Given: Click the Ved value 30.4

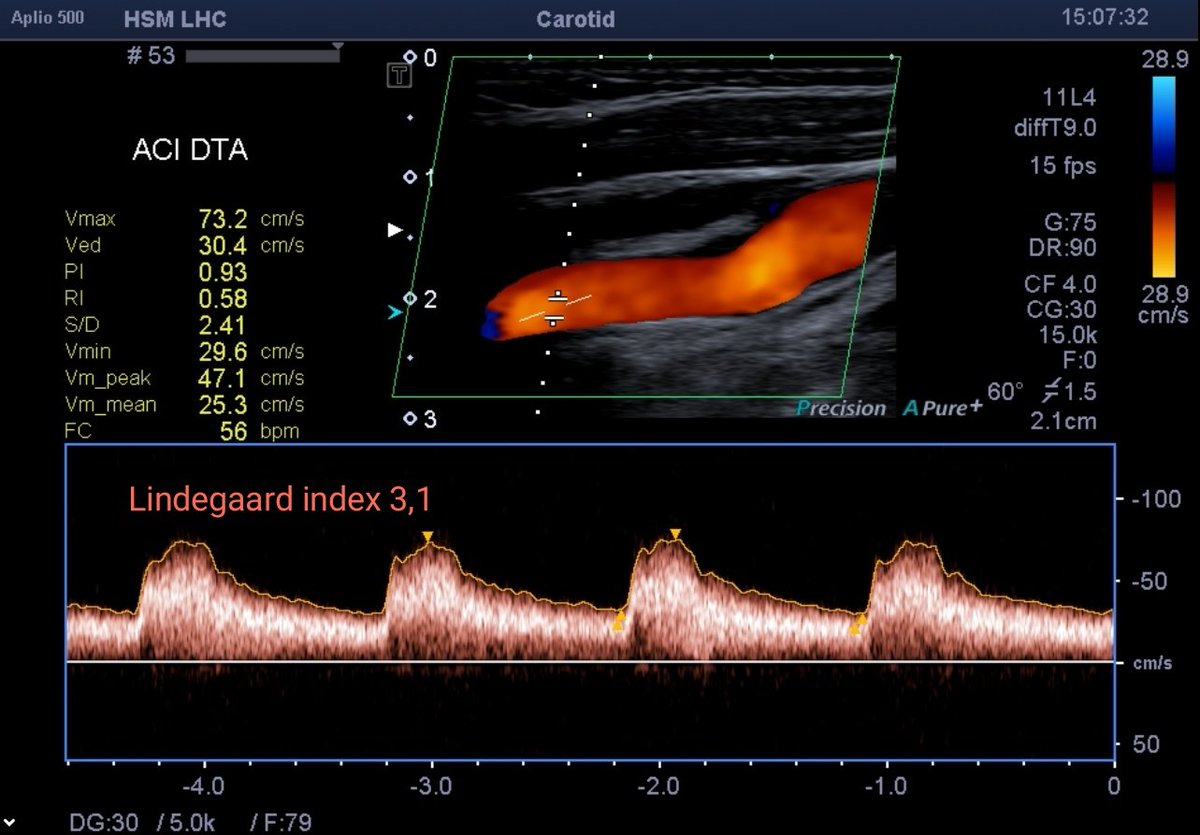Looking at the screenshot, I should (222, 245).
